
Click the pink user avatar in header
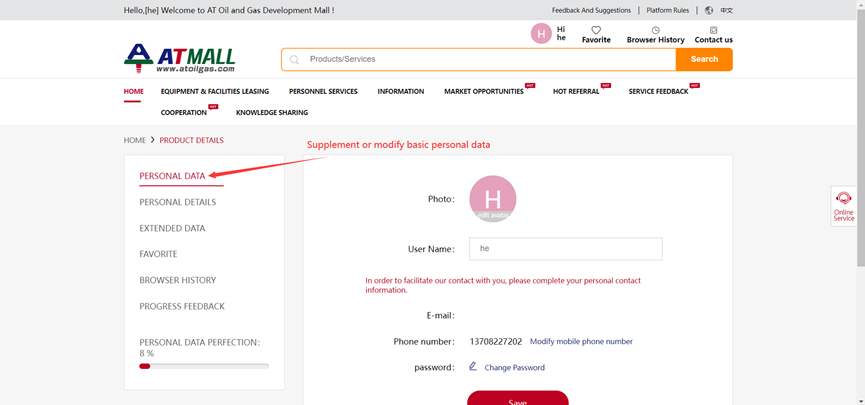541,34
